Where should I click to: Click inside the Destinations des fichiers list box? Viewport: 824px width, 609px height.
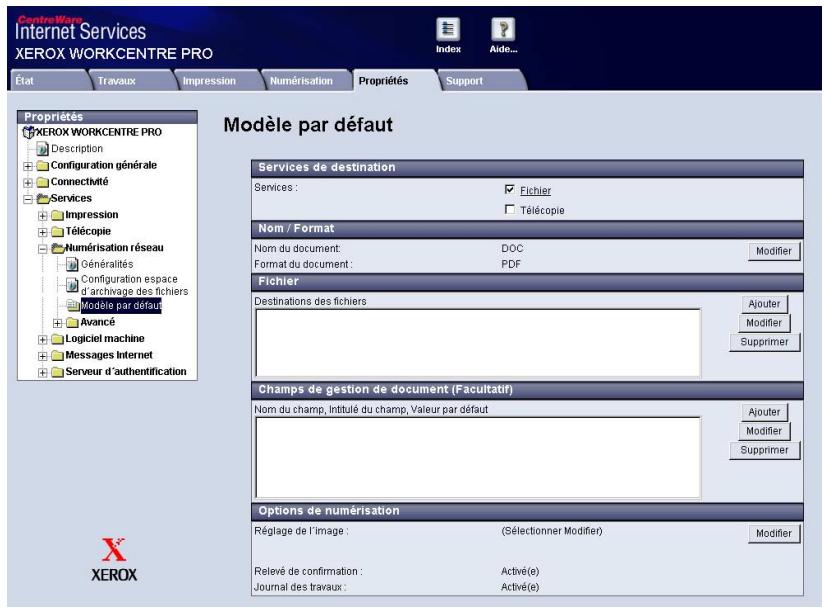click(478, 343)
